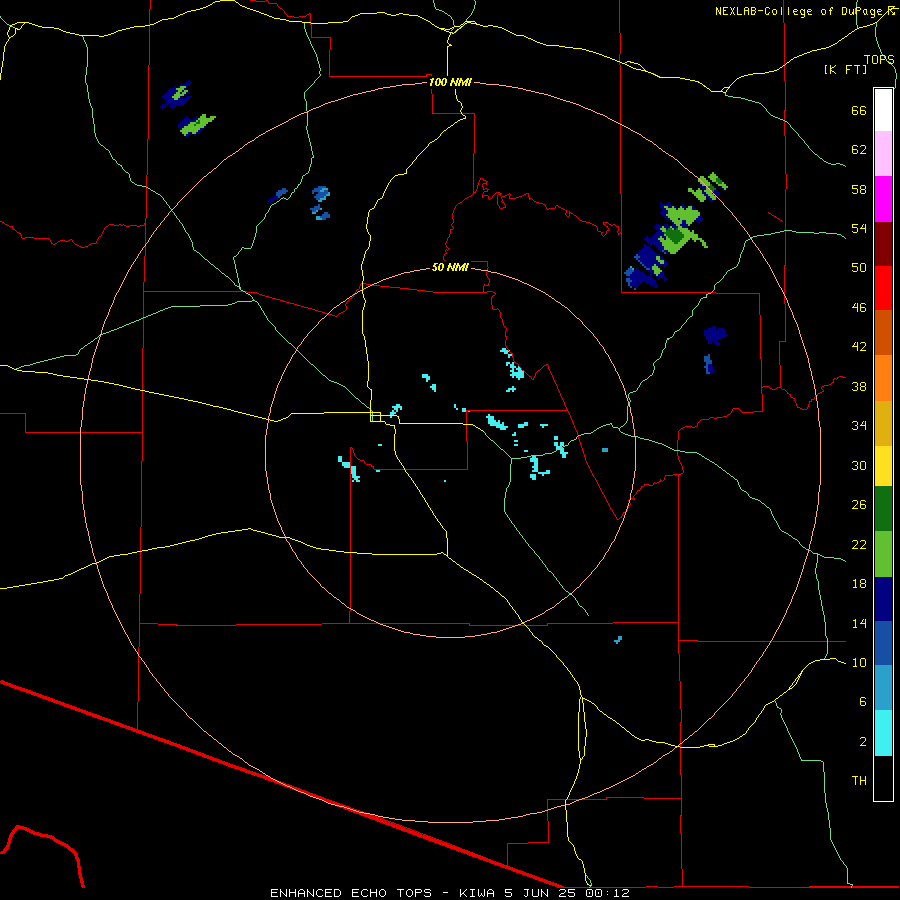Image resolution: width=900 pixels, height=900 pixels.
Task: Click the legend value 14
Action: tap(859, 623)
